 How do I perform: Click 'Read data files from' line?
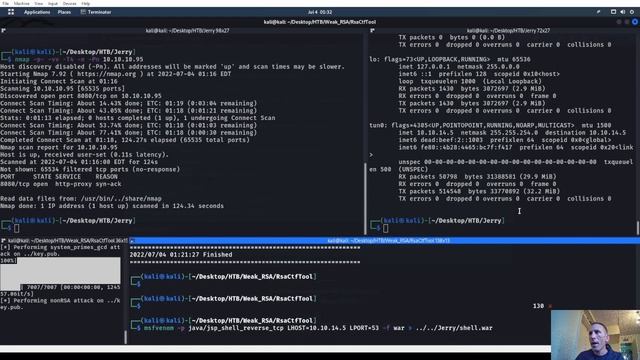[81, 199]
